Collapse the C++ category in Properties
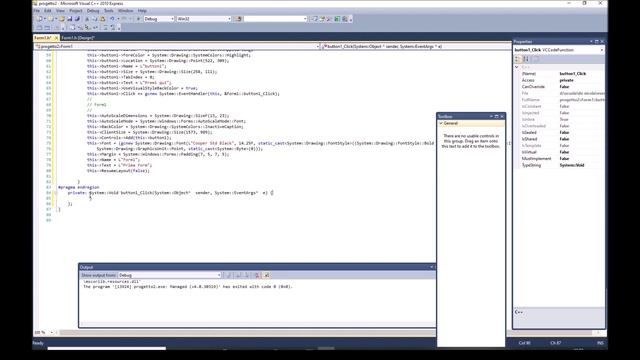Viewport: 640px width, 360px height. click(x=517, y=67)
